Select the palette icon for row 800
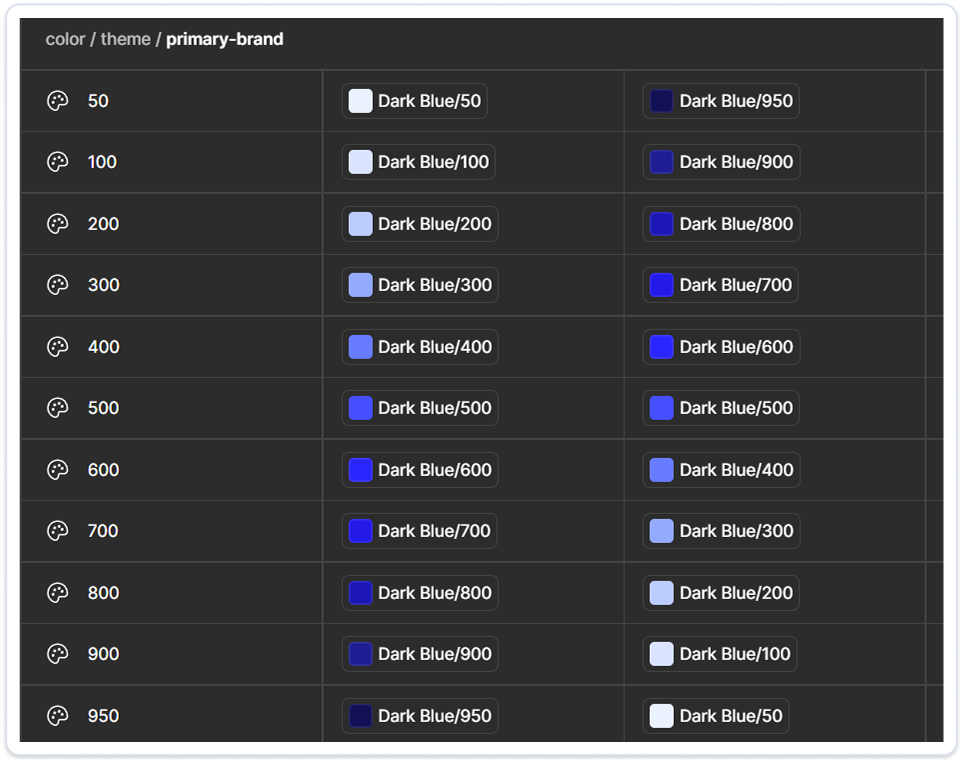 (x=58, y=592)
